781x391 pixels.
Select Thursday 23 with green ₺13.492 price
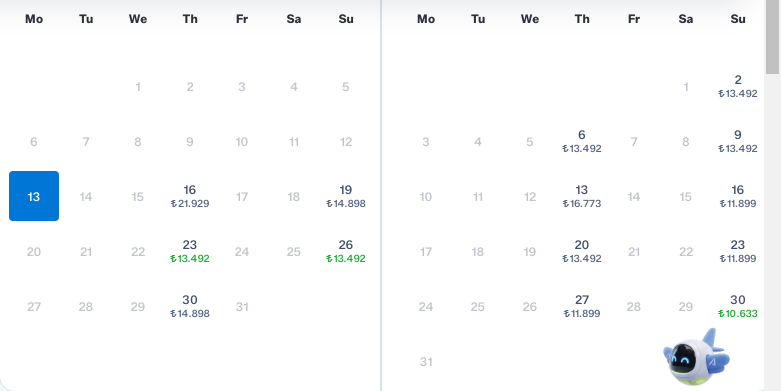(x=190, y=251)
